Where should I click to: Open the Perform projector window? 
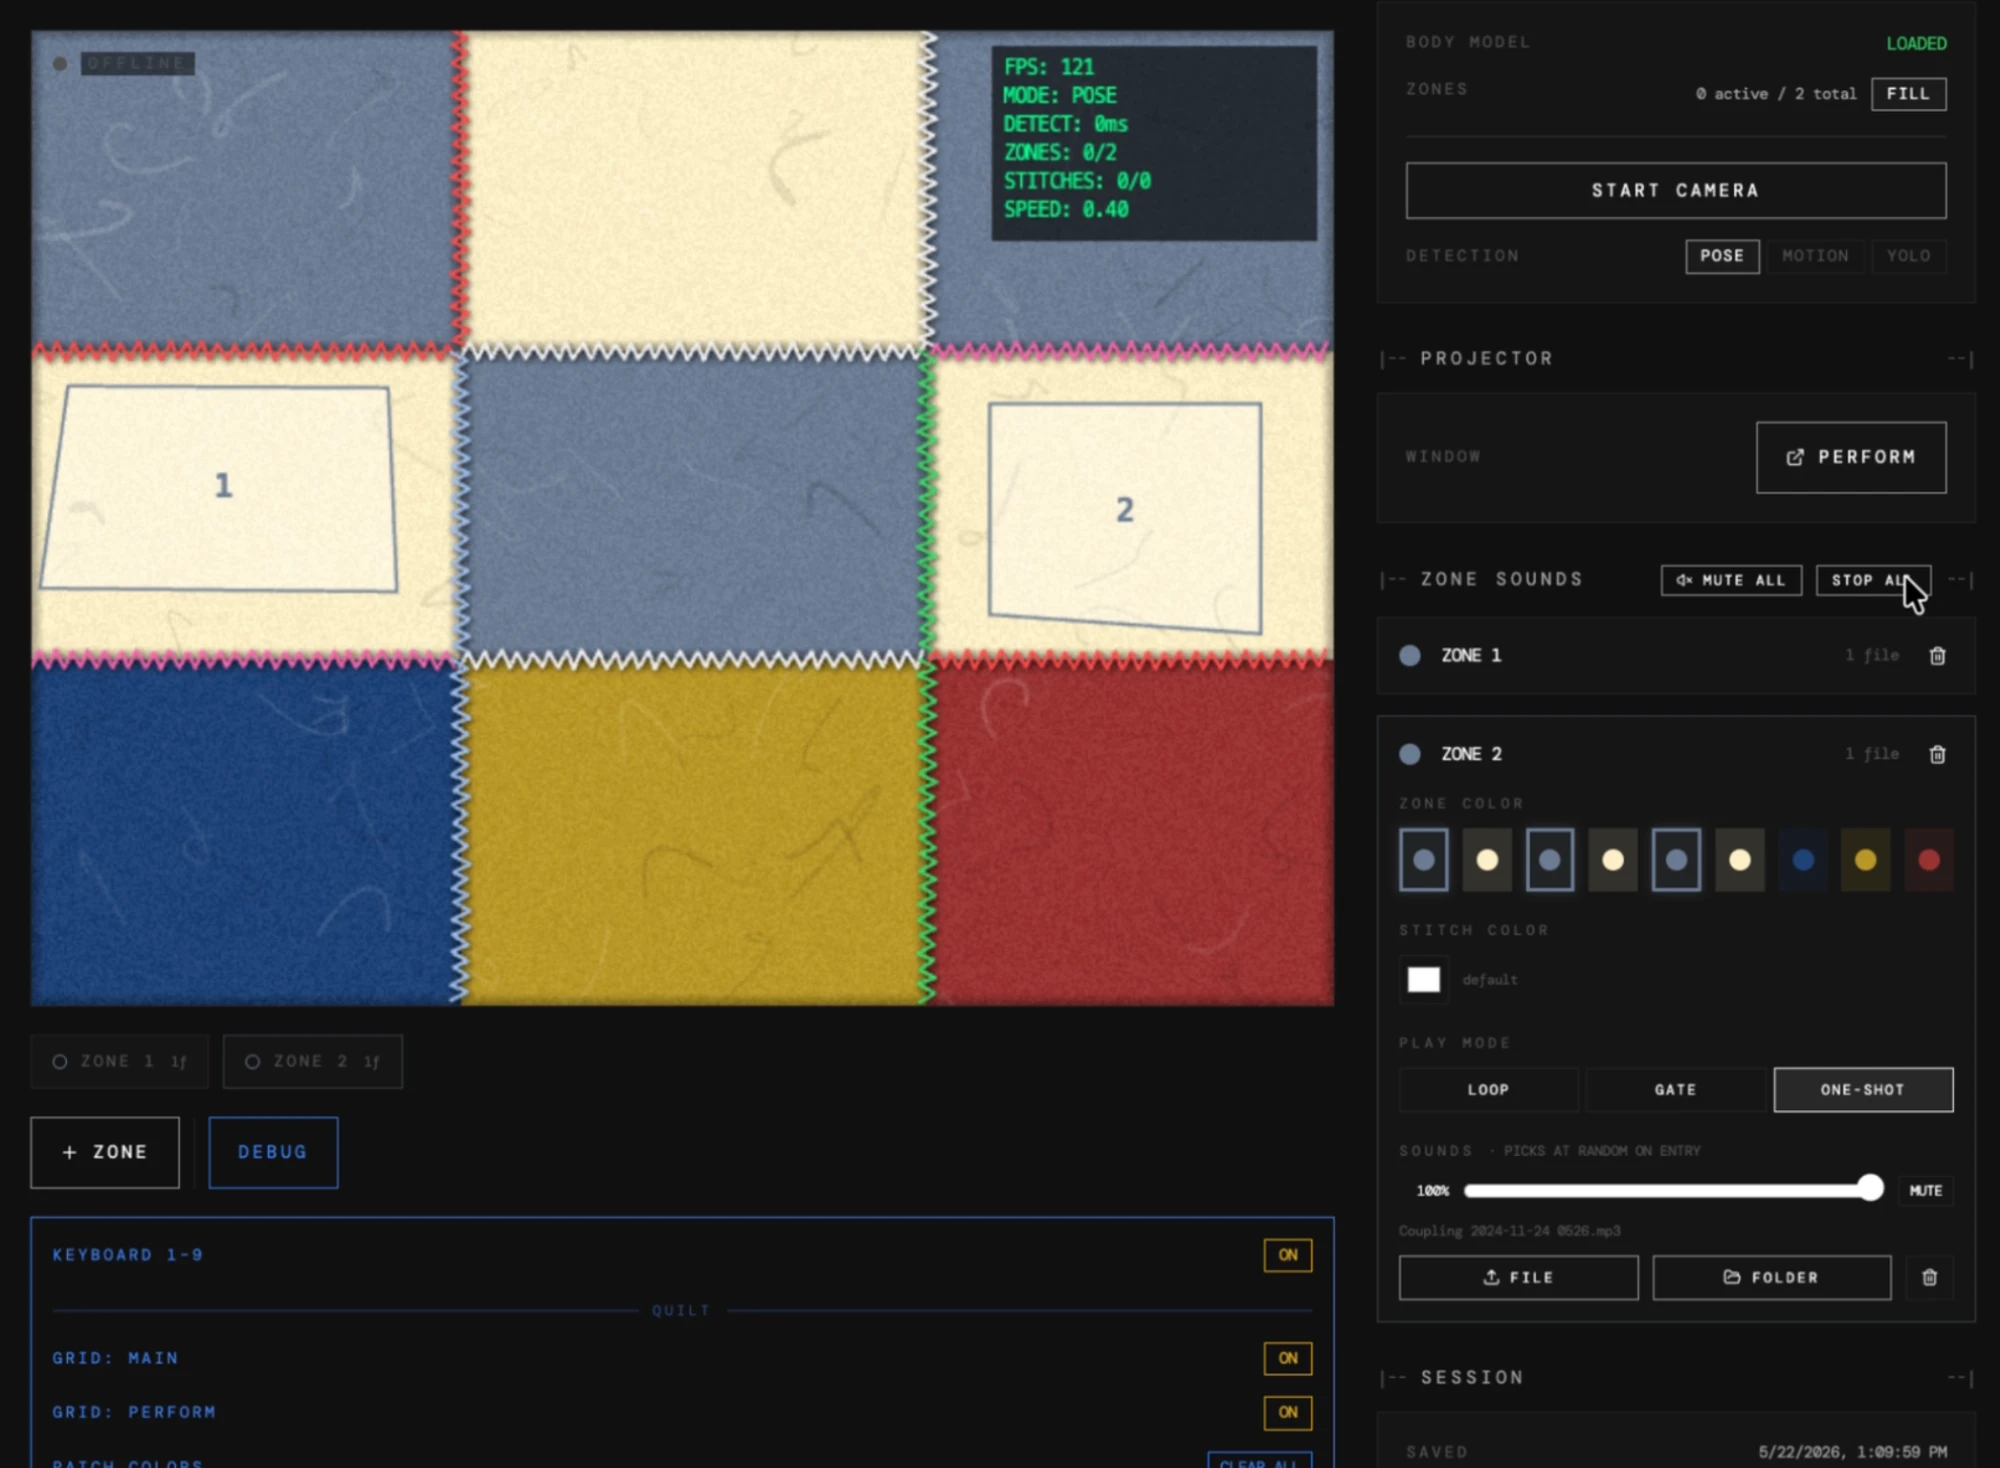coord(1851,457)
